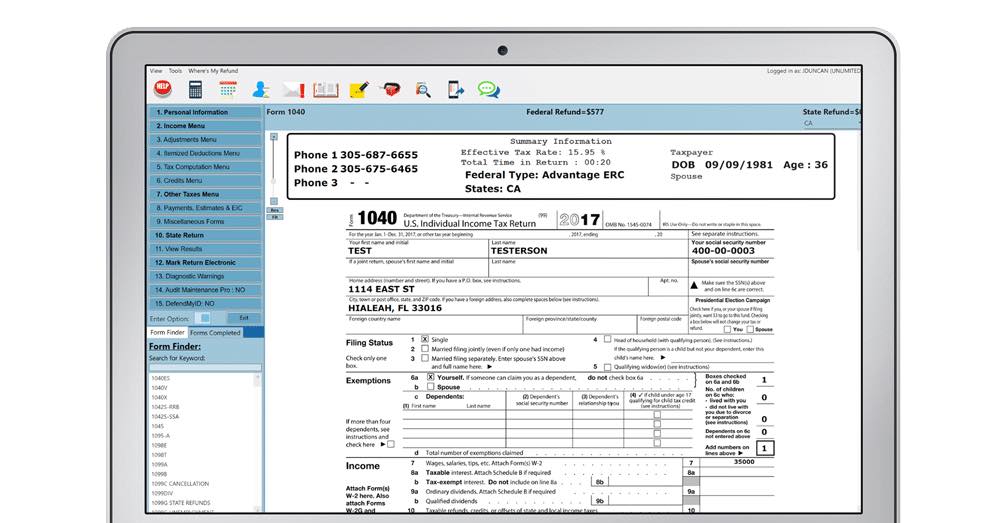The image size is (1000, 523).
Task: Switch to Forms Completed tab
Action: point(215,332)
